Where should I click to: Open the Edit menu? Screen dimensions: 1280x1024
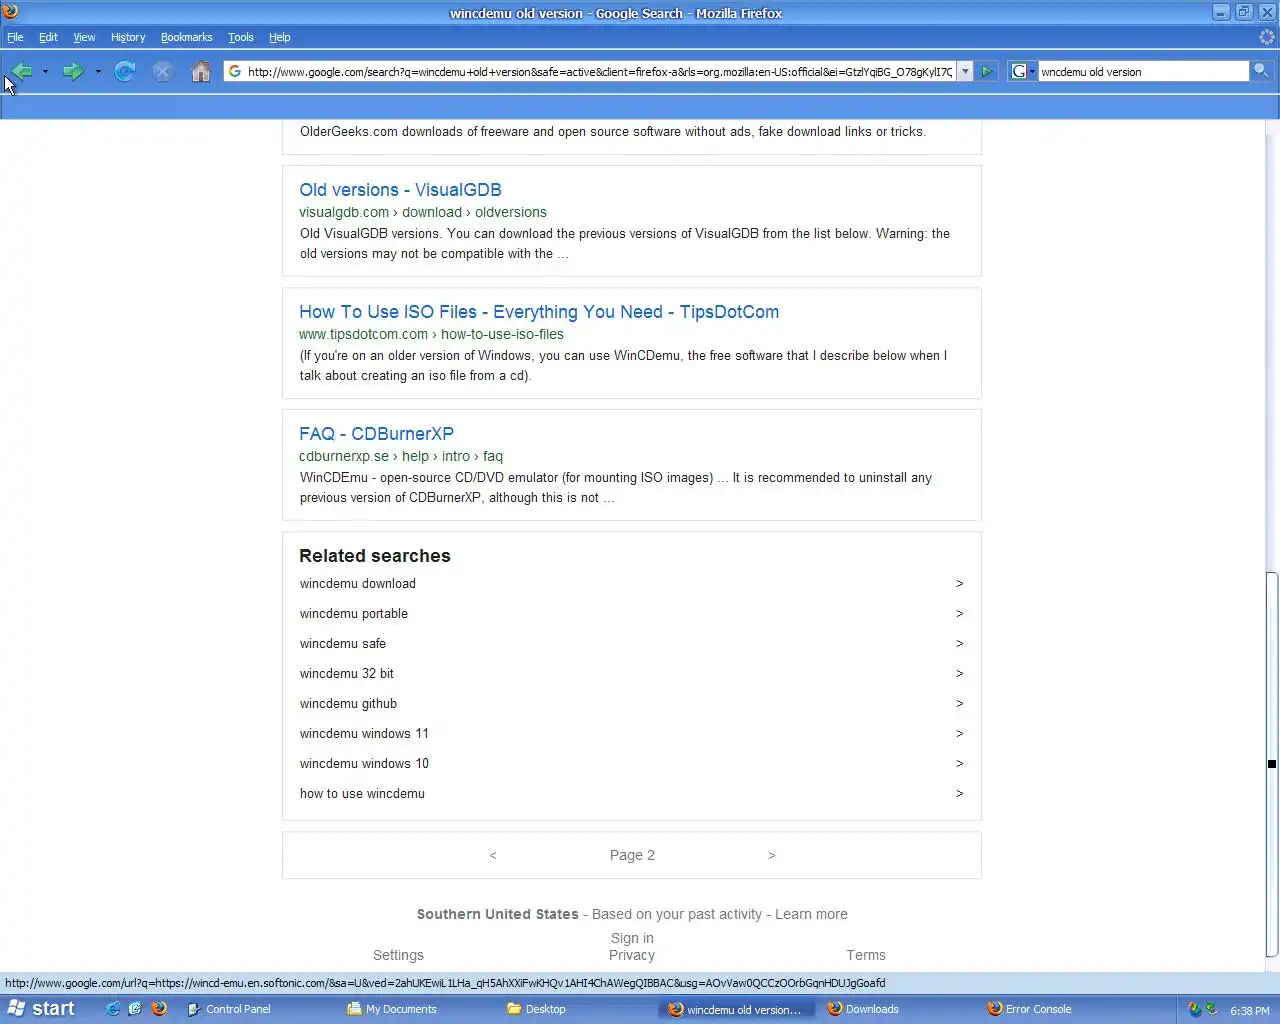pyautogui.click(x=48, y=37)
